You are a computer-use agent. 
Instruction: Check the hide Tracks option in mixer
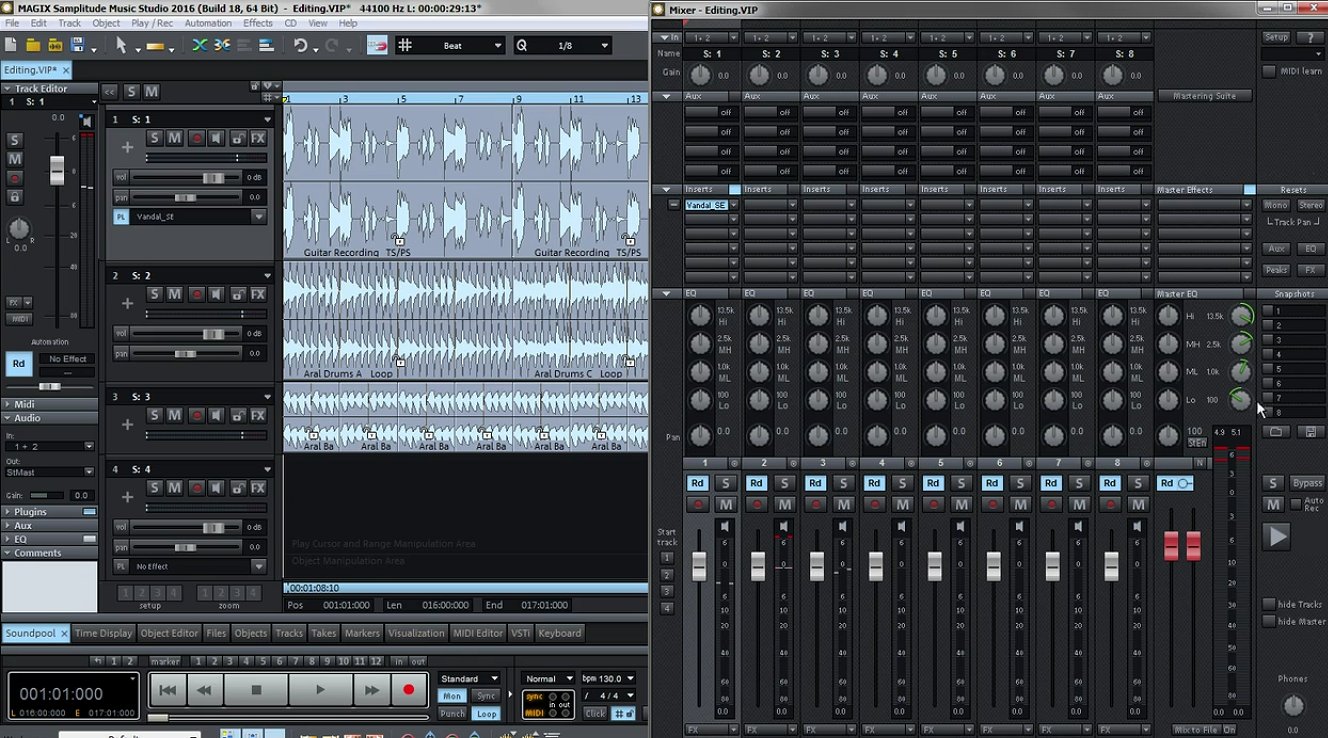coord(1269,604)
